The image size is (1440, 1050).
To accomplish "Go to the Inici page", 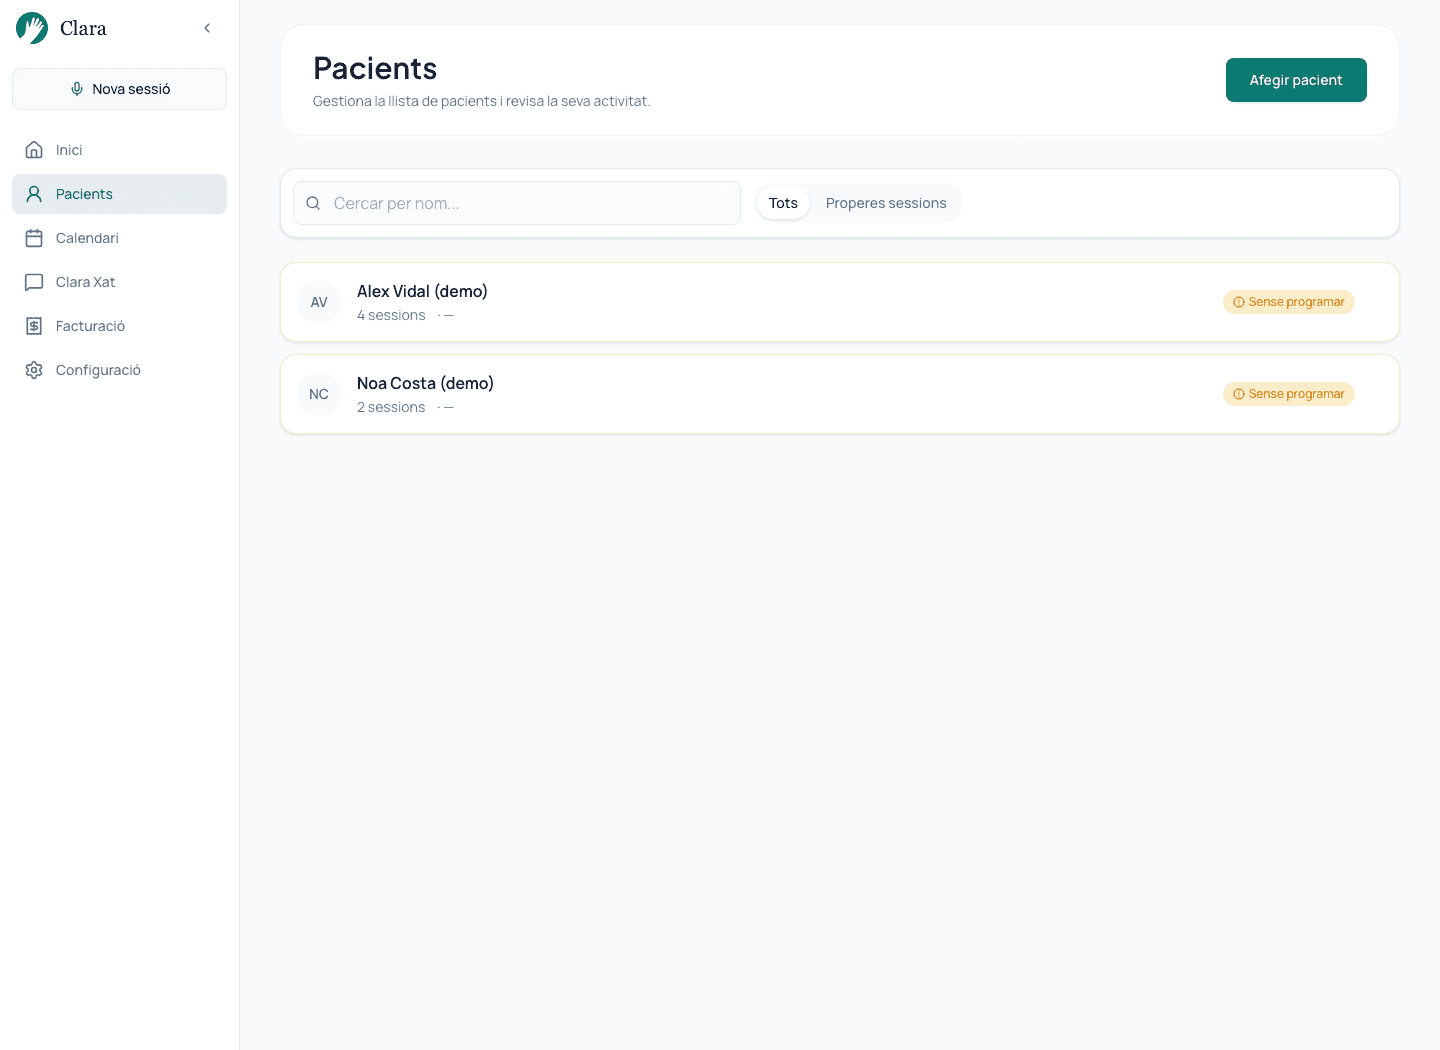I will coord(119,150).
